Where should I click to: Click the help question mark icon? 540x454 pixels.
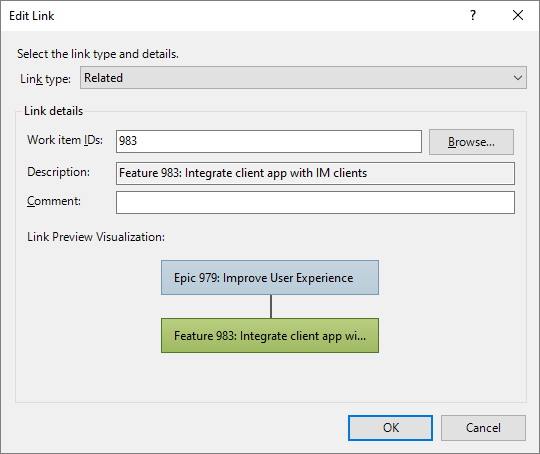point(473,15)
